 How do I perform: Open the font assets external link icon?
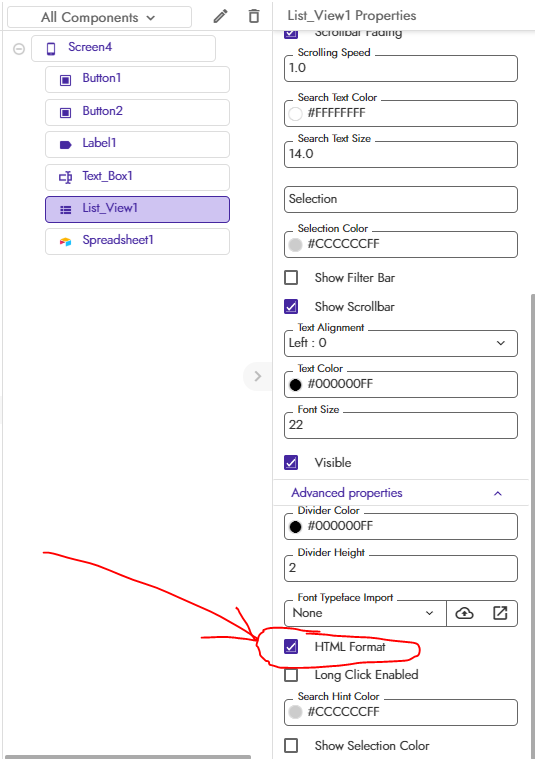pyautogui.click(x=500, y=613)
